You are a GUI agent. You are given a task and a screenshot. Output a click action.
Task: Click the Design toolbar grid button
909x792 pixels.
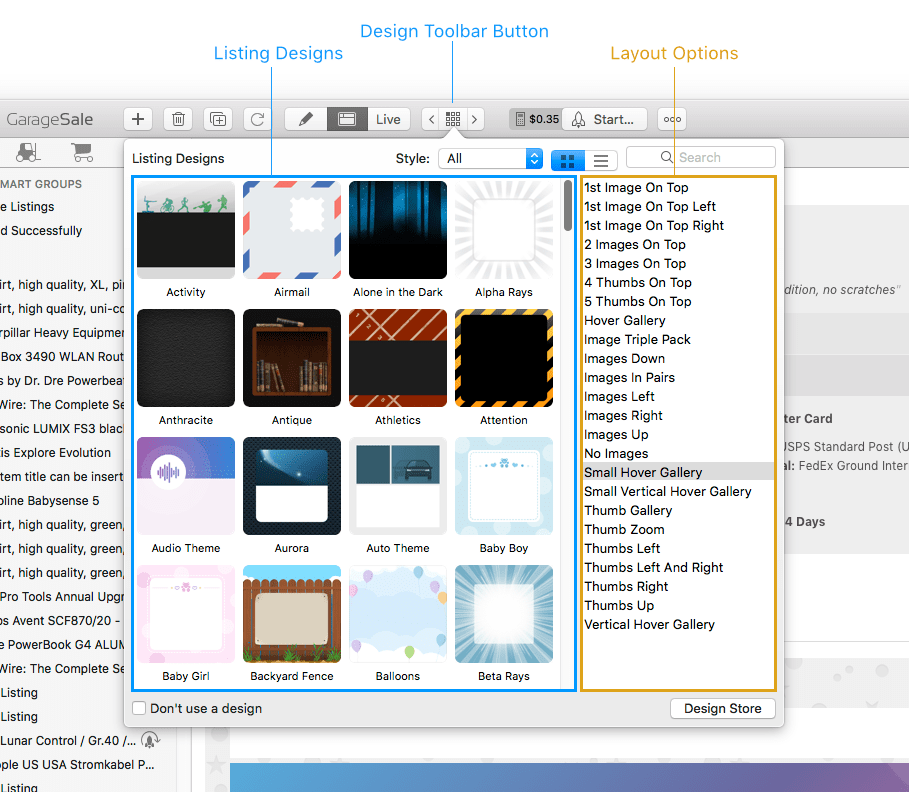coord(454,119)
